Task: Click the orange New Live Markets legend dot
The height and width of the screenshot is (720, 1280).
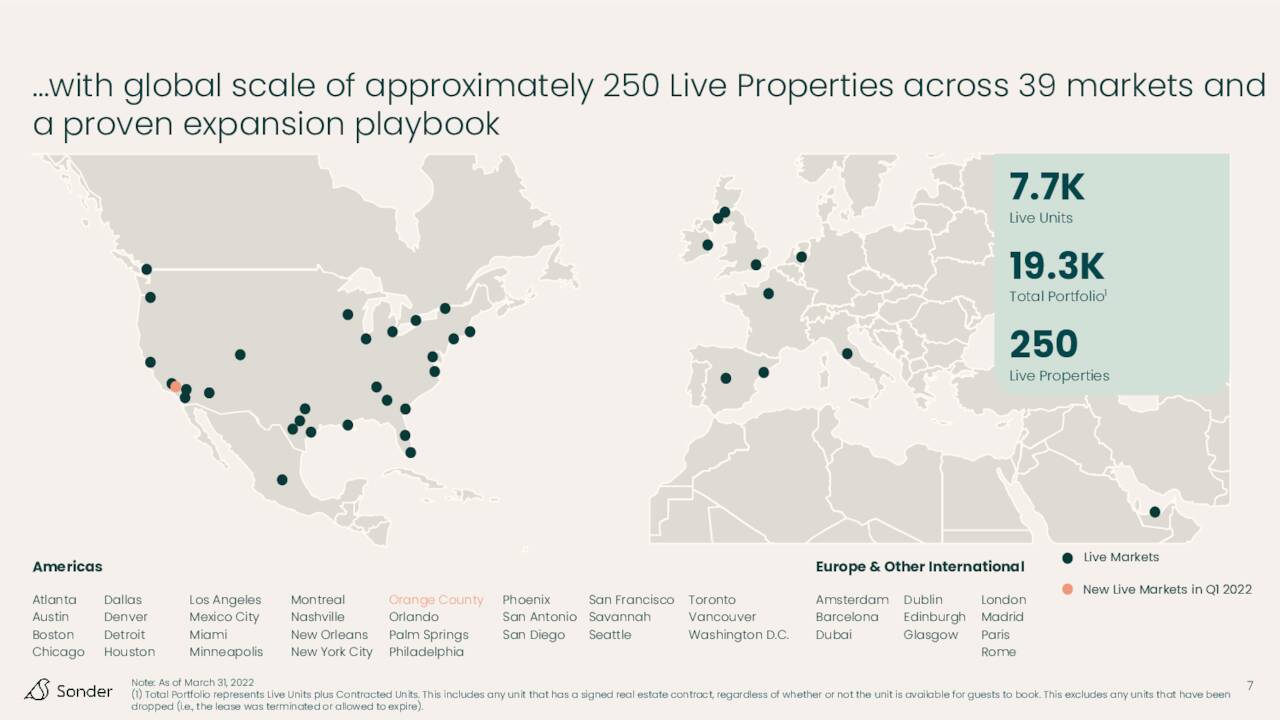Action: 1067,589
